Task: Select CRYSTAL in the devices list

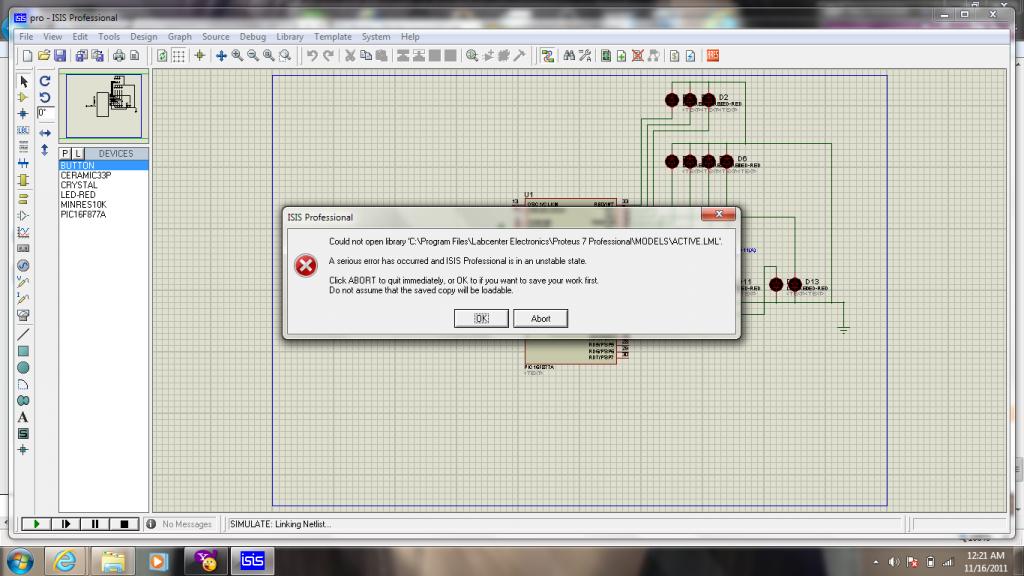Action: 79,185
